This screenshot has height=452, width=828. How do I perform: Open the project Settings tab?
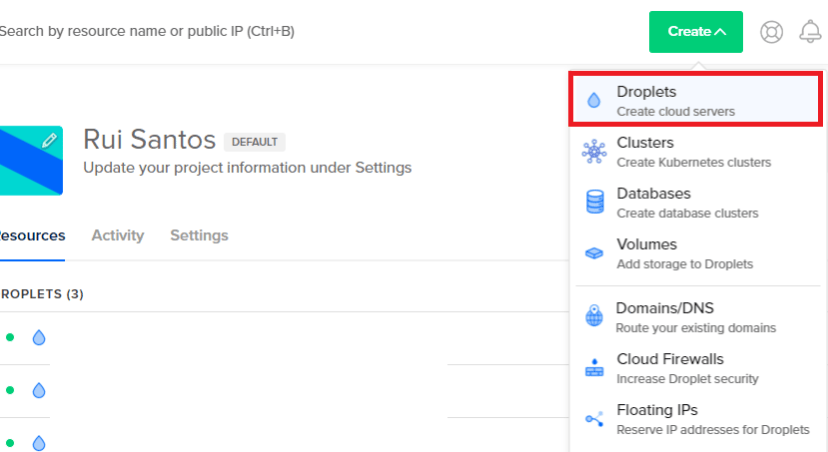[199, 236]
